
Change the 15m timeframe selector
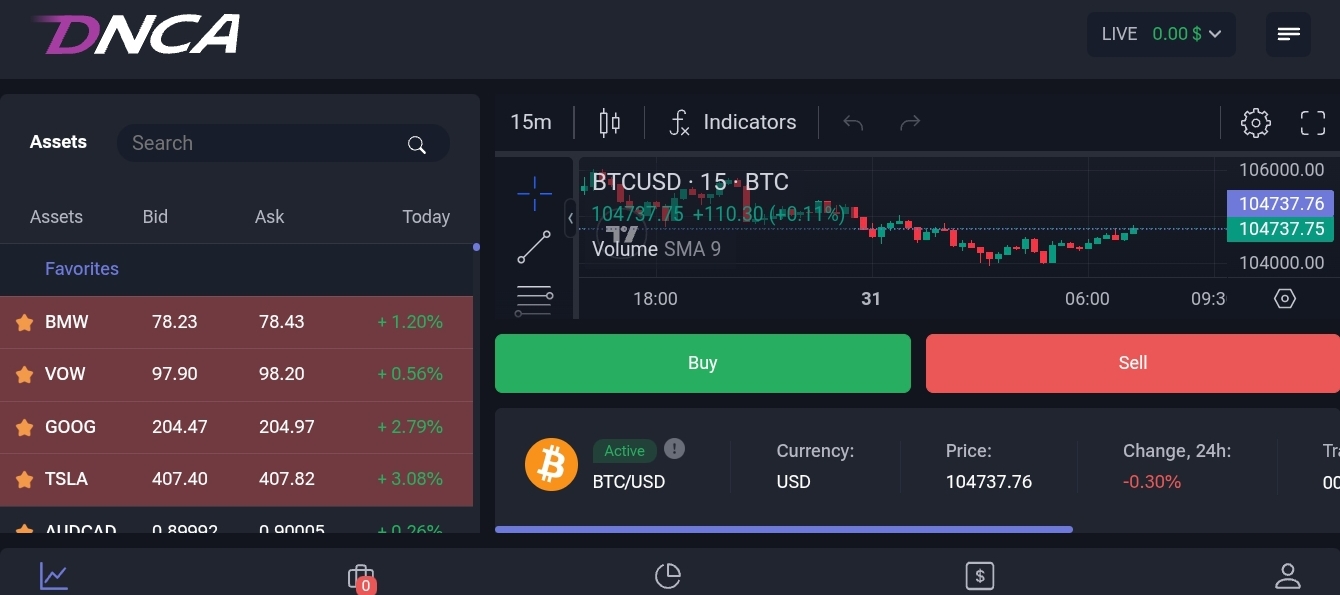[531, 123]
